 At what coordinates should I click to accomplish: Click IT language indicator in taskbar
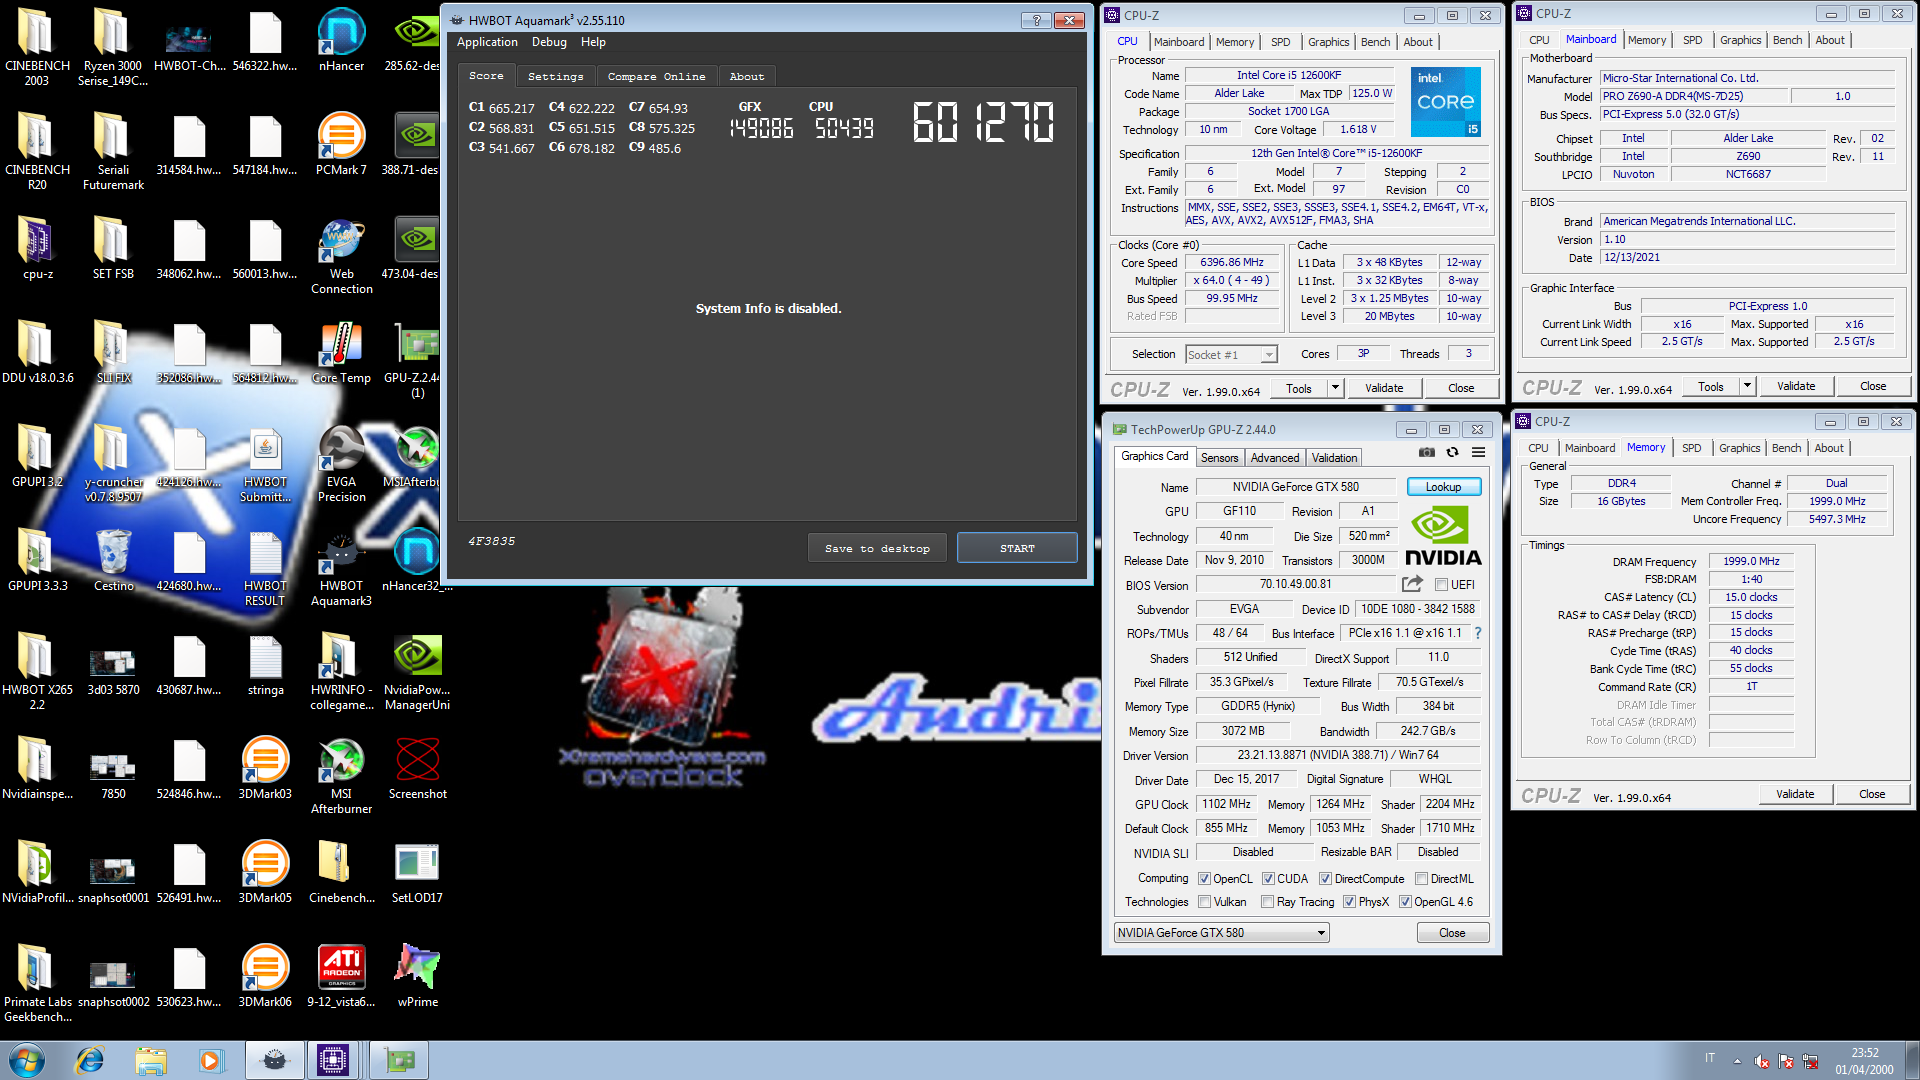click(x=1710, y=1057)
